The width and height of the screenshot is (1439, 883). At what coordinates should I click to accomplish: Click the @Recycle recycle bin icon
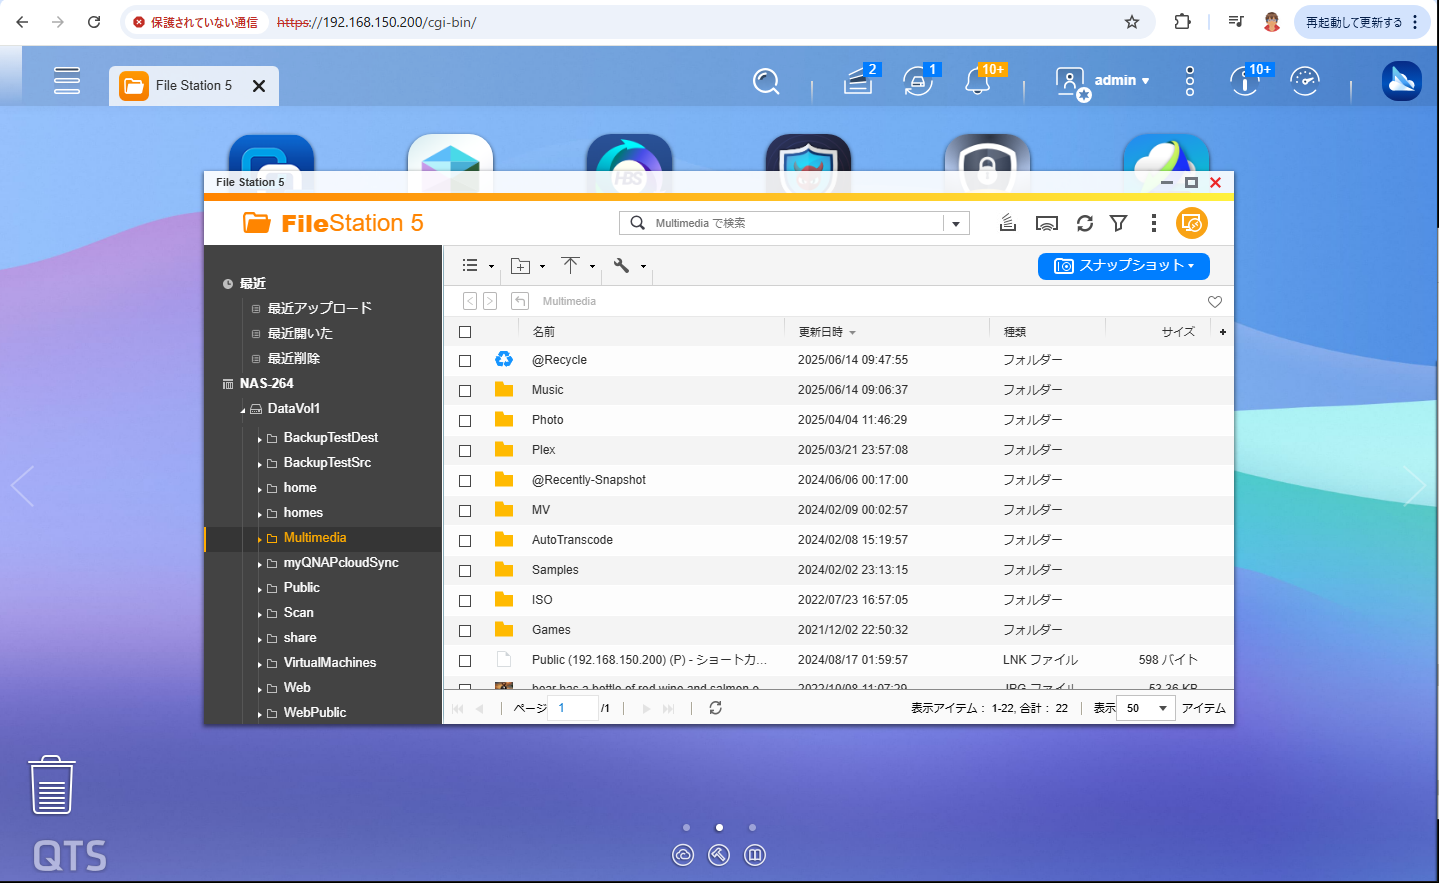[x=504, y=359]
